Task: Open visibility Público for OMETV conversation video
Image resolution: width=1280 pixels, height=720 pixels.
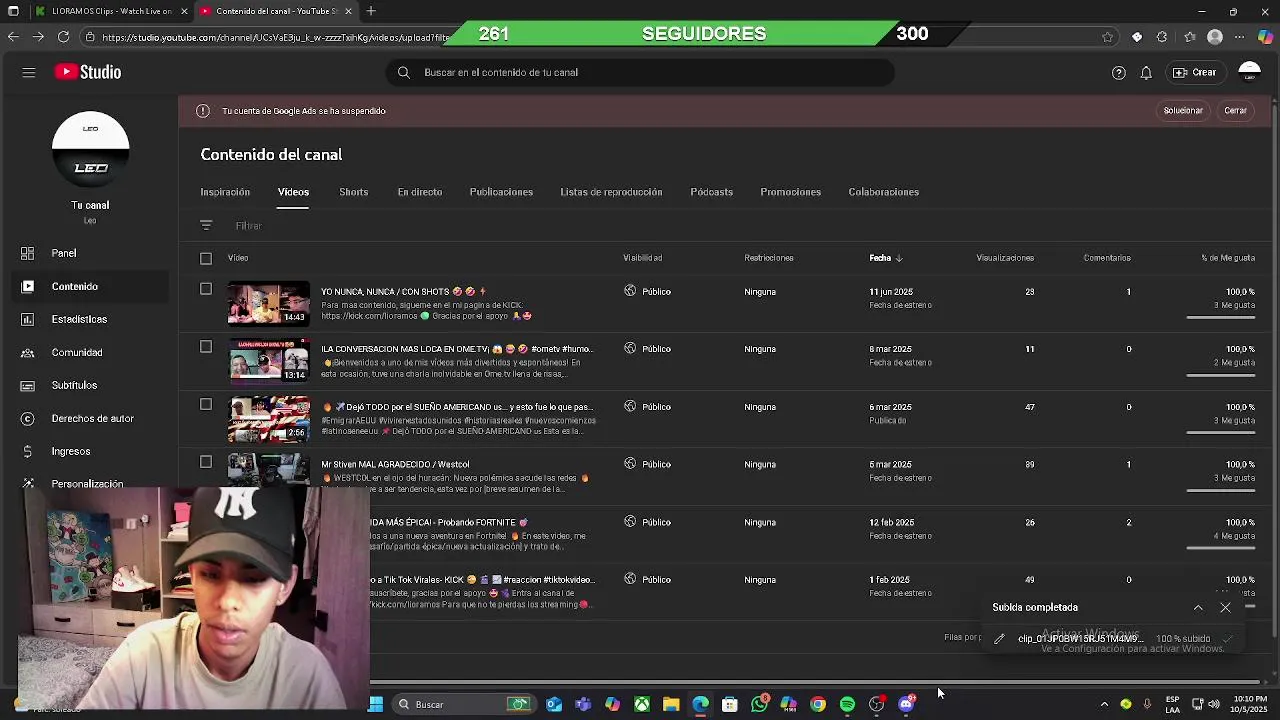Action: 647,349
